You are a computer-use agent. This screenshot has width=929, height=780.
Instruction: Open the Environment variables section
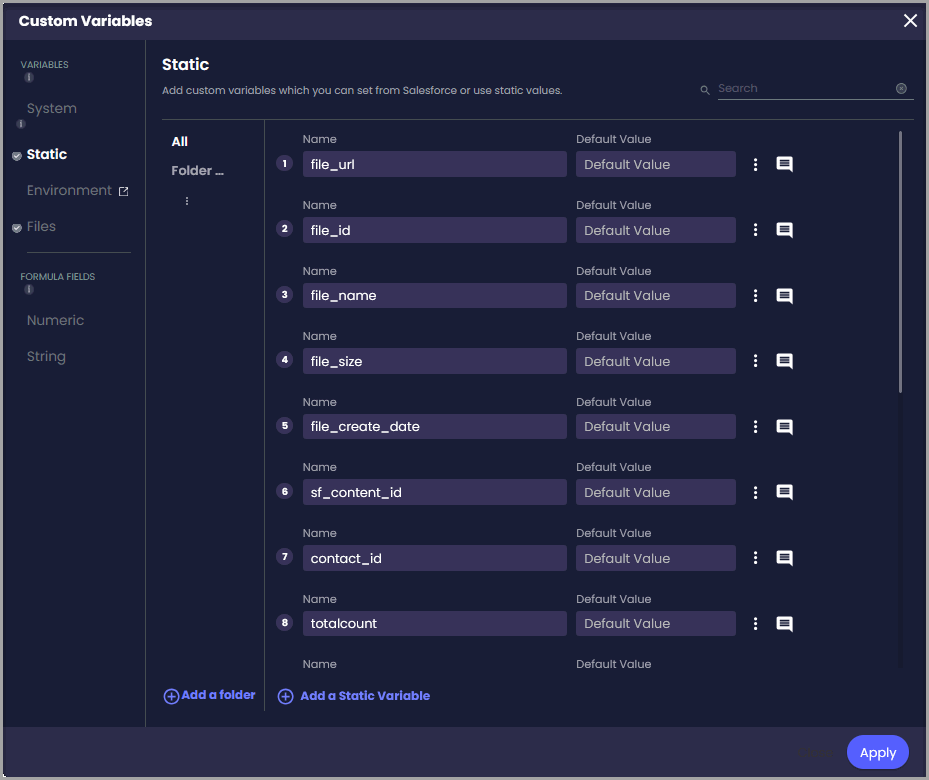pos(69,190)
